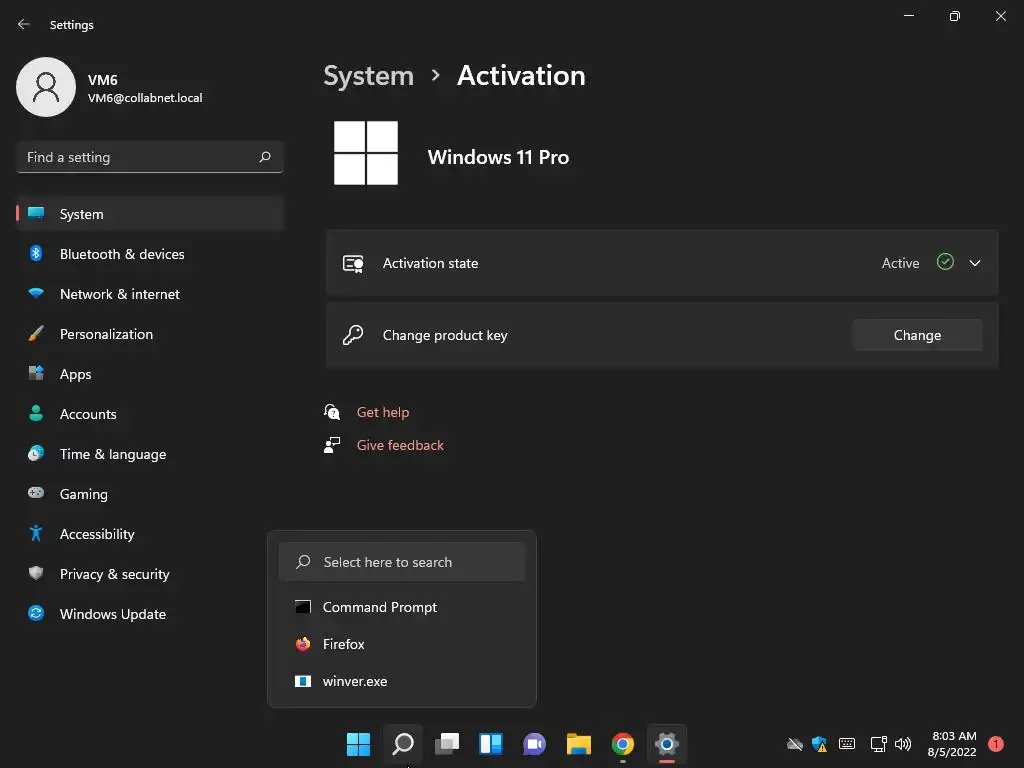Viewport: 1024px width, 768px height.
Task: Click the Windows 11 Pro edition text
Action: tap(498, 157)
